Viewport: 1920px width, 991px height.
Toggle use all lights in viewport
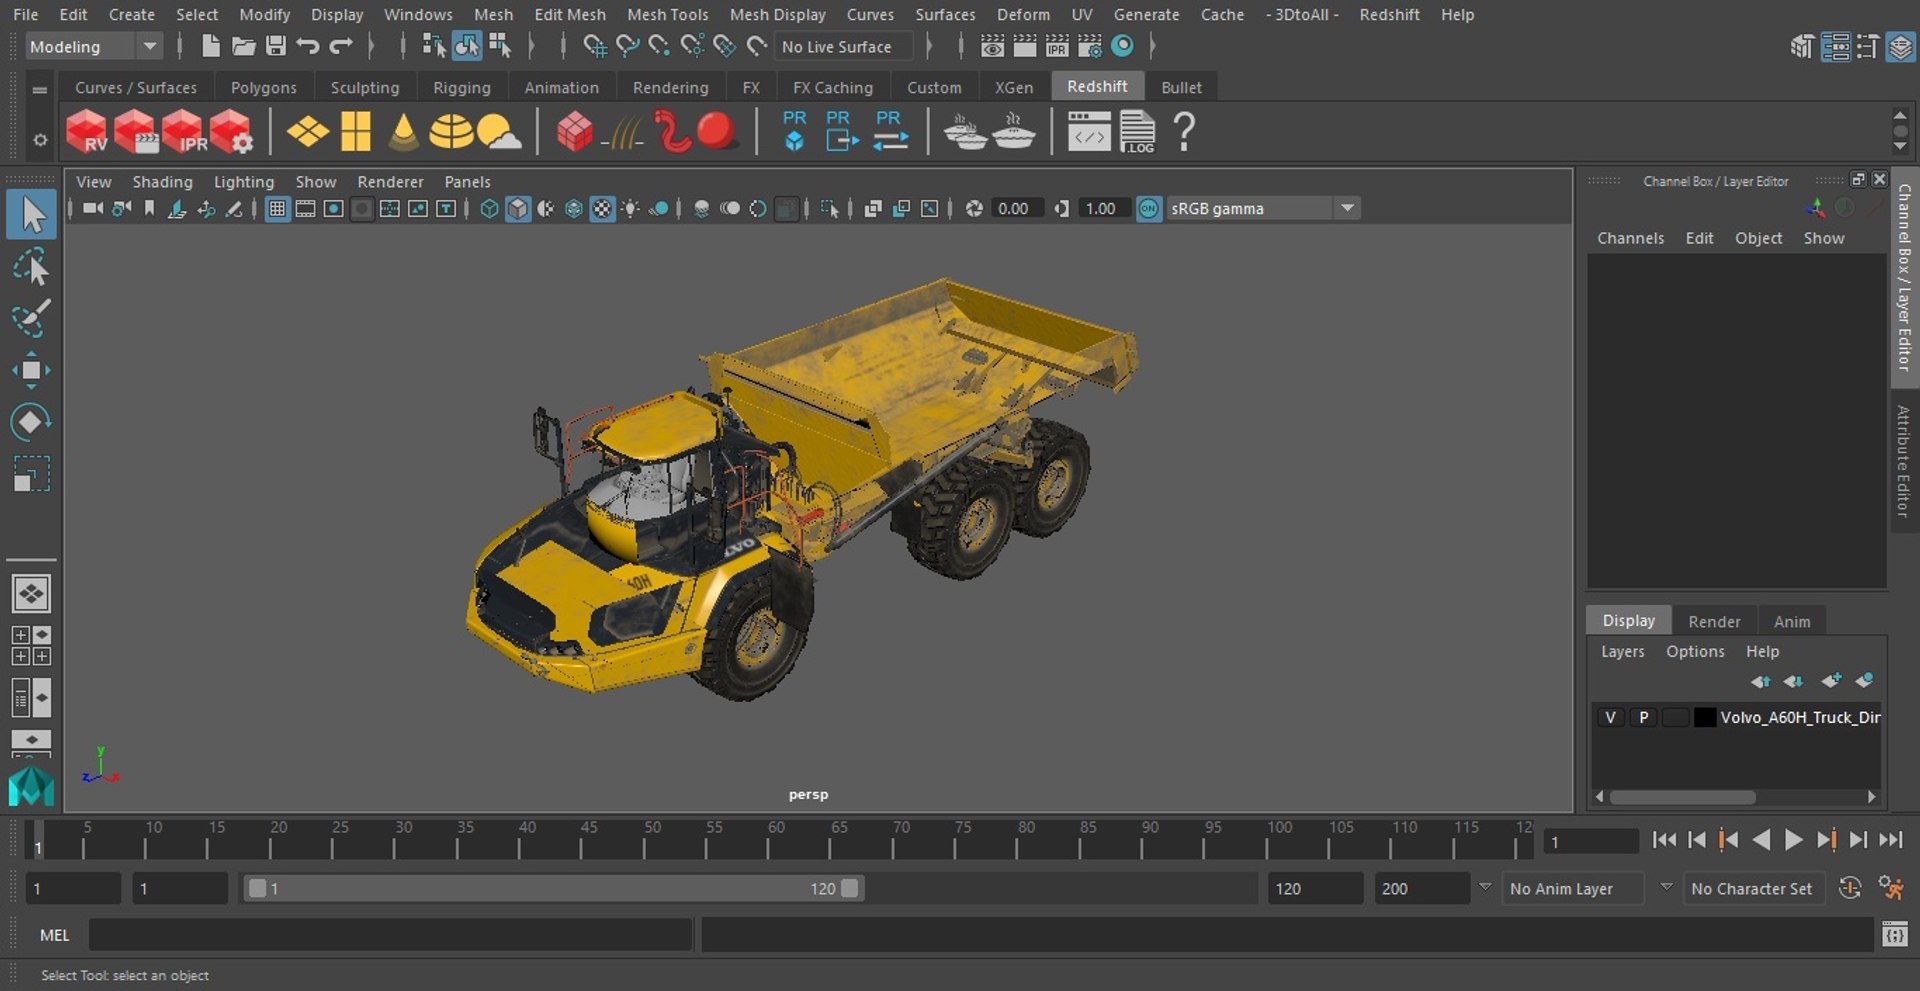coord(630,208)
